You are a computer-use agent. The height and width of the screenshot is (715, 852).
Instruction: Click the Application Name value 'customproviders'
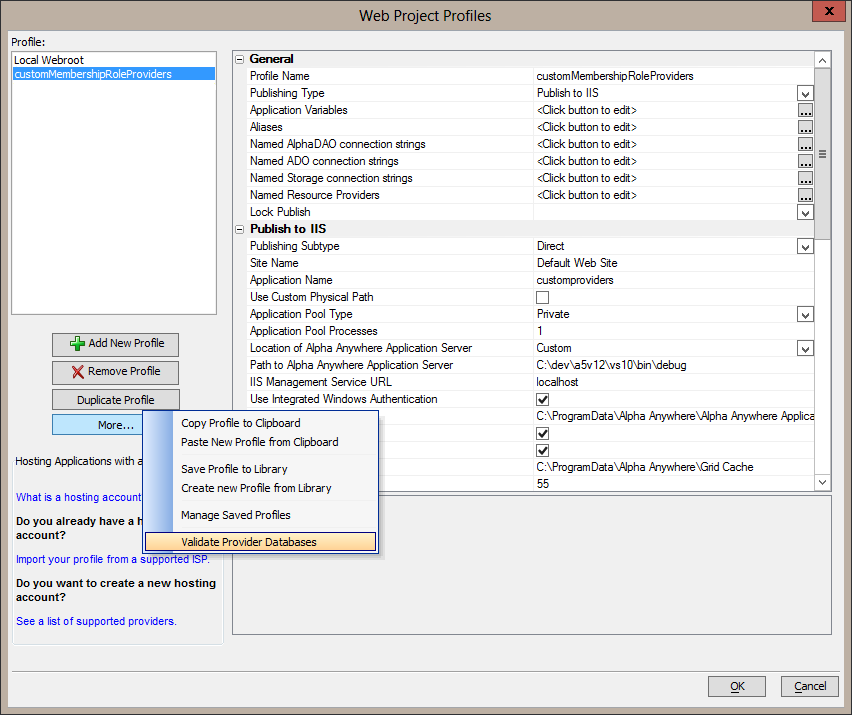[x=575, y=280]
